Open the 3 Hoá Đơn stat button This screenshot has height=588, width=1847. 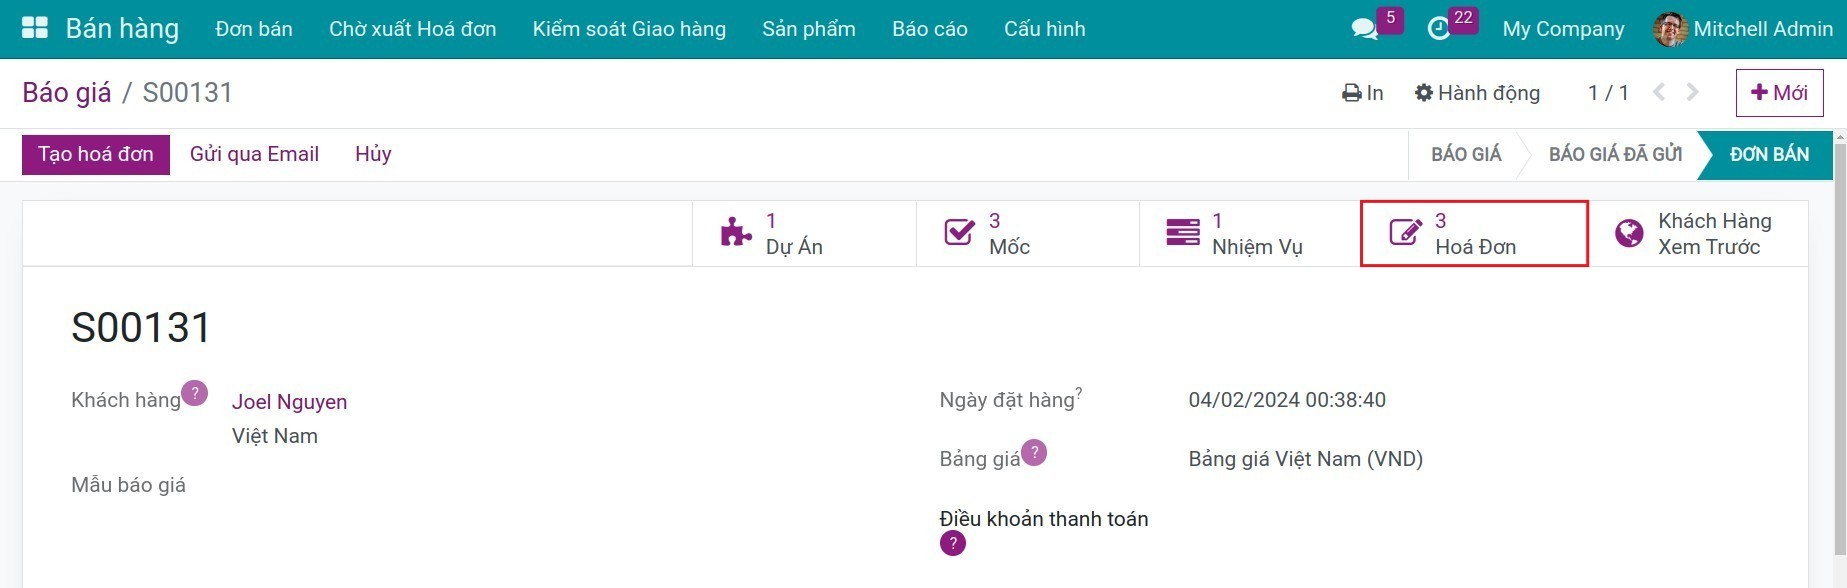point(1474,233)
